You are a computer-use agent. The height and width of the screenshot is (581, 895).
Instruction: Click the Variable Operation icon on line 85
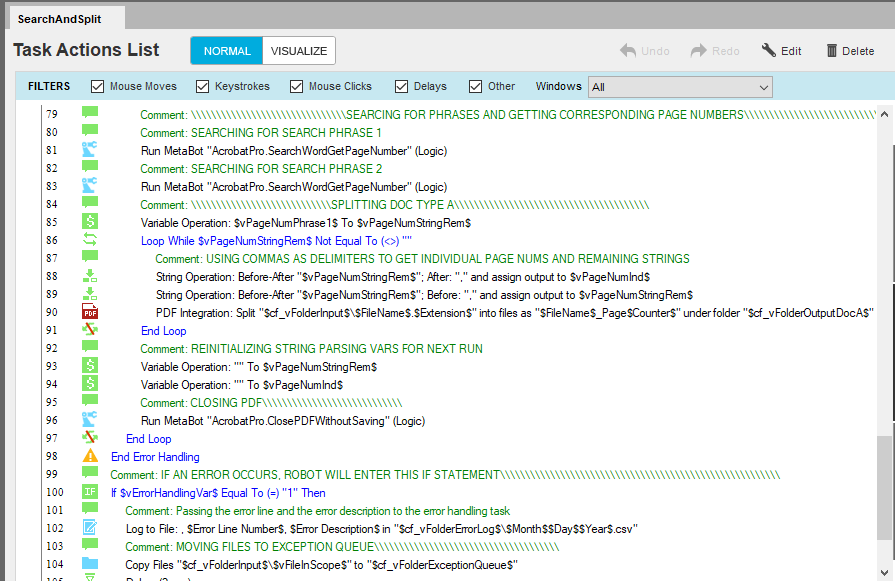point(90,223)
